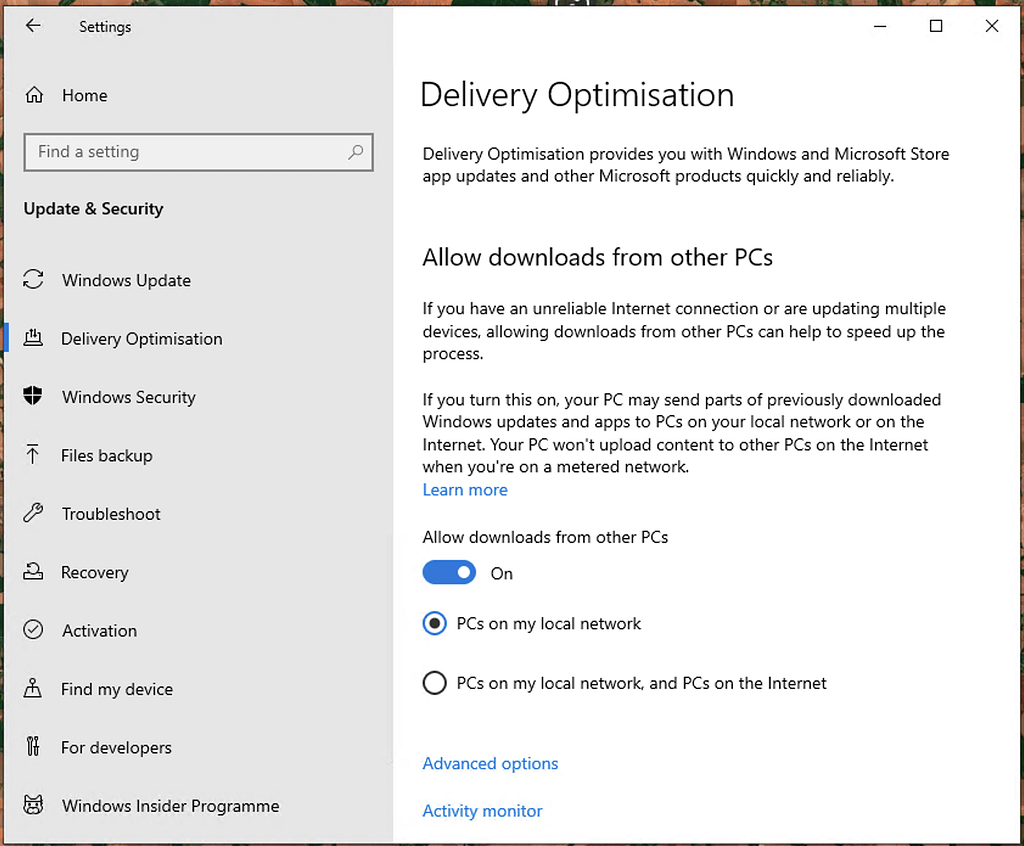Click the Home house icon
The height and width of the screenshot is (846, 1024).
tap(34, 96)
